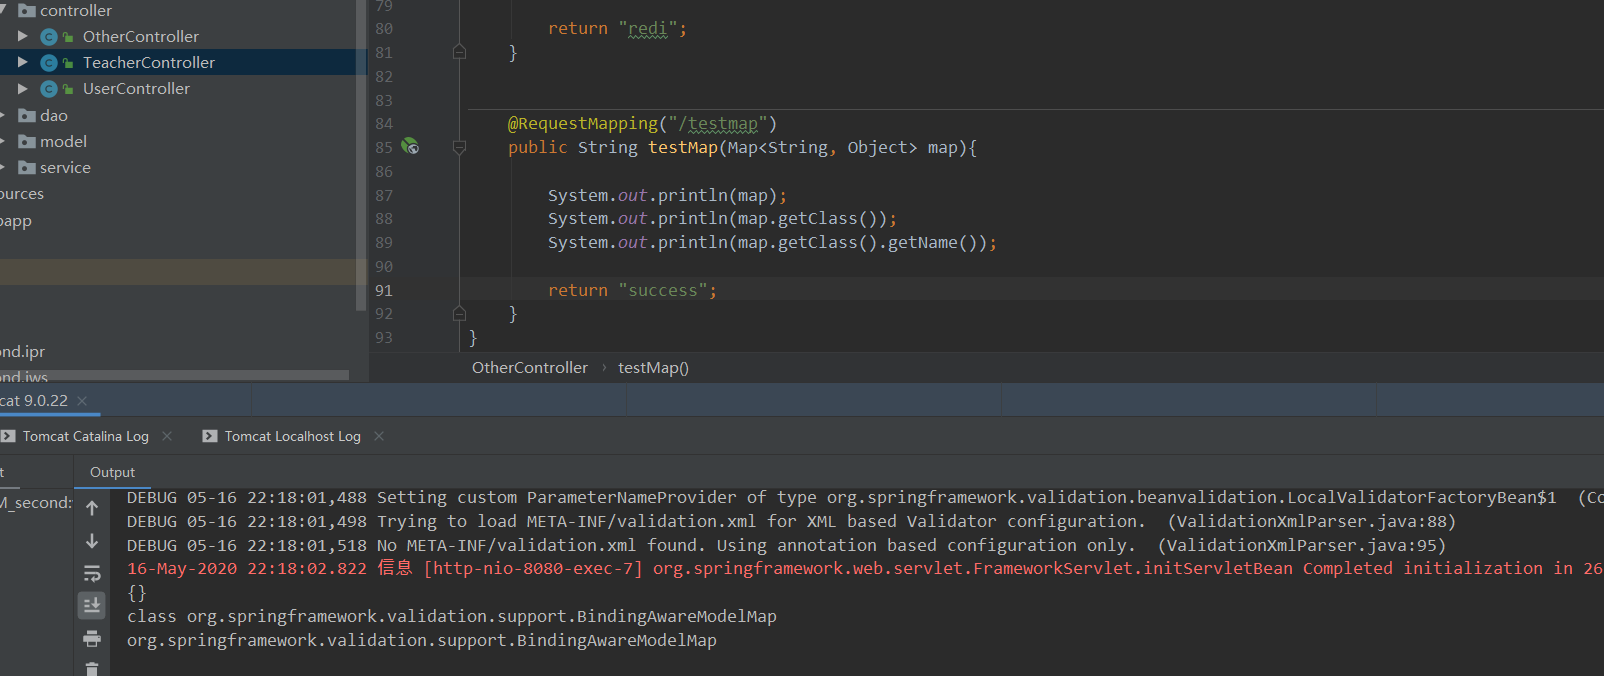The height and width of the screenshot is (676, 1604).
Task: Click the "/testmap" string literal
Action: (718, 124)
